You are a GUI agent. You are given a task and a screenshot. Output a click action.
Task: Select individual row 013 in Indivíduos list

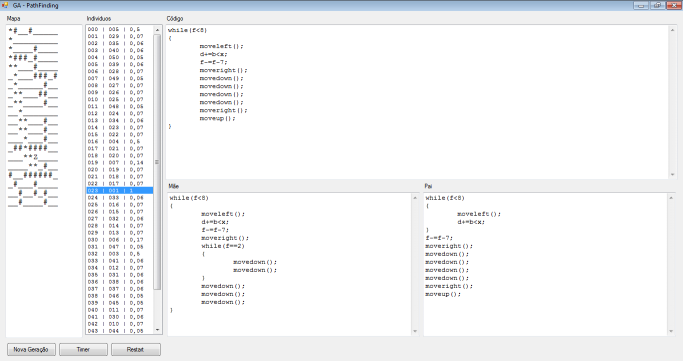(x=120, y=120)
